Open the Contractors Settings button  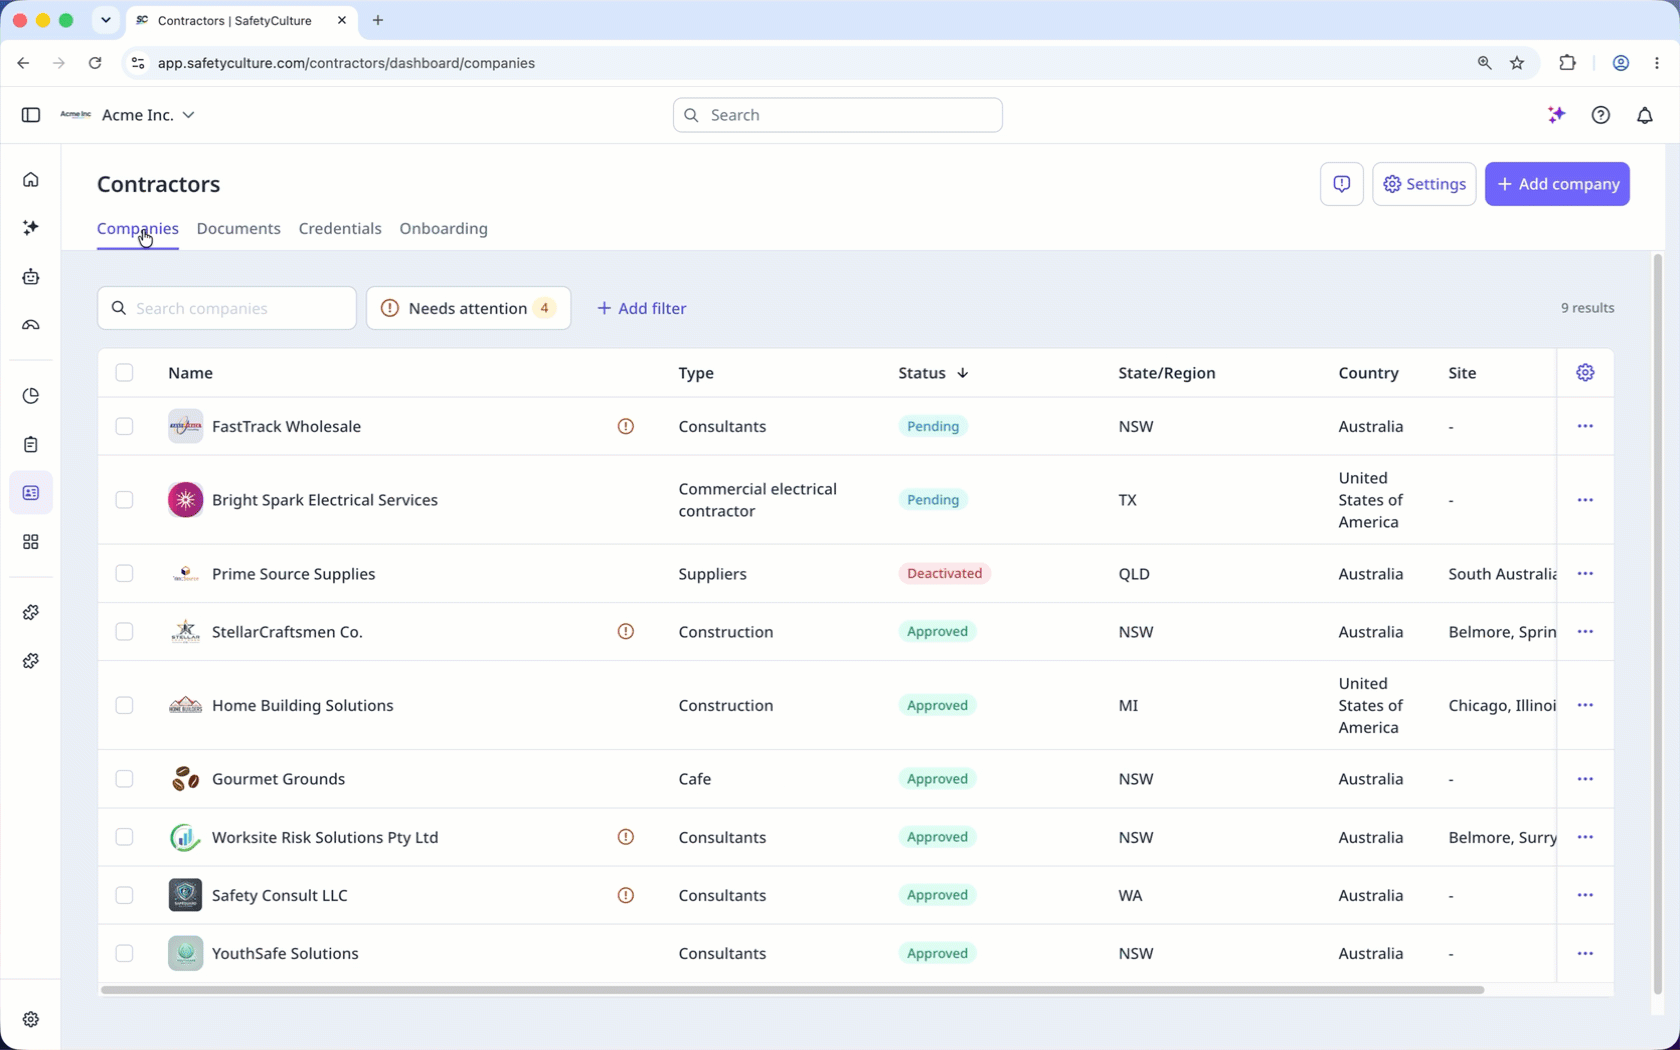pyautogui.click(x=1424, y=184)
